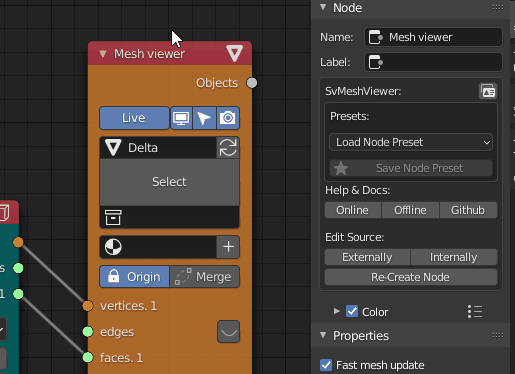Click the random name refresh icon
The width and height of the screenshot is (515, 374).
(228, 147)
